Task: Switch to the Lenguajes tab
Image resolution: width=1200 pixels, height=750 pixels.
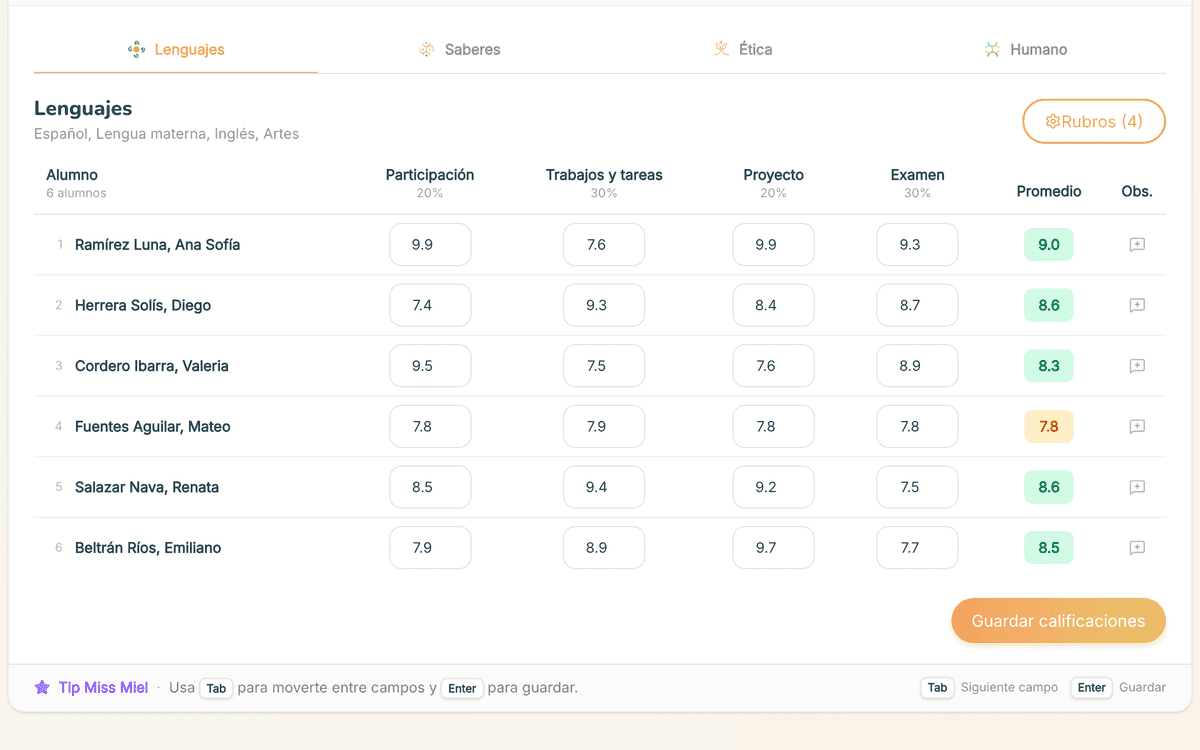Action: [x=176, y=49]
